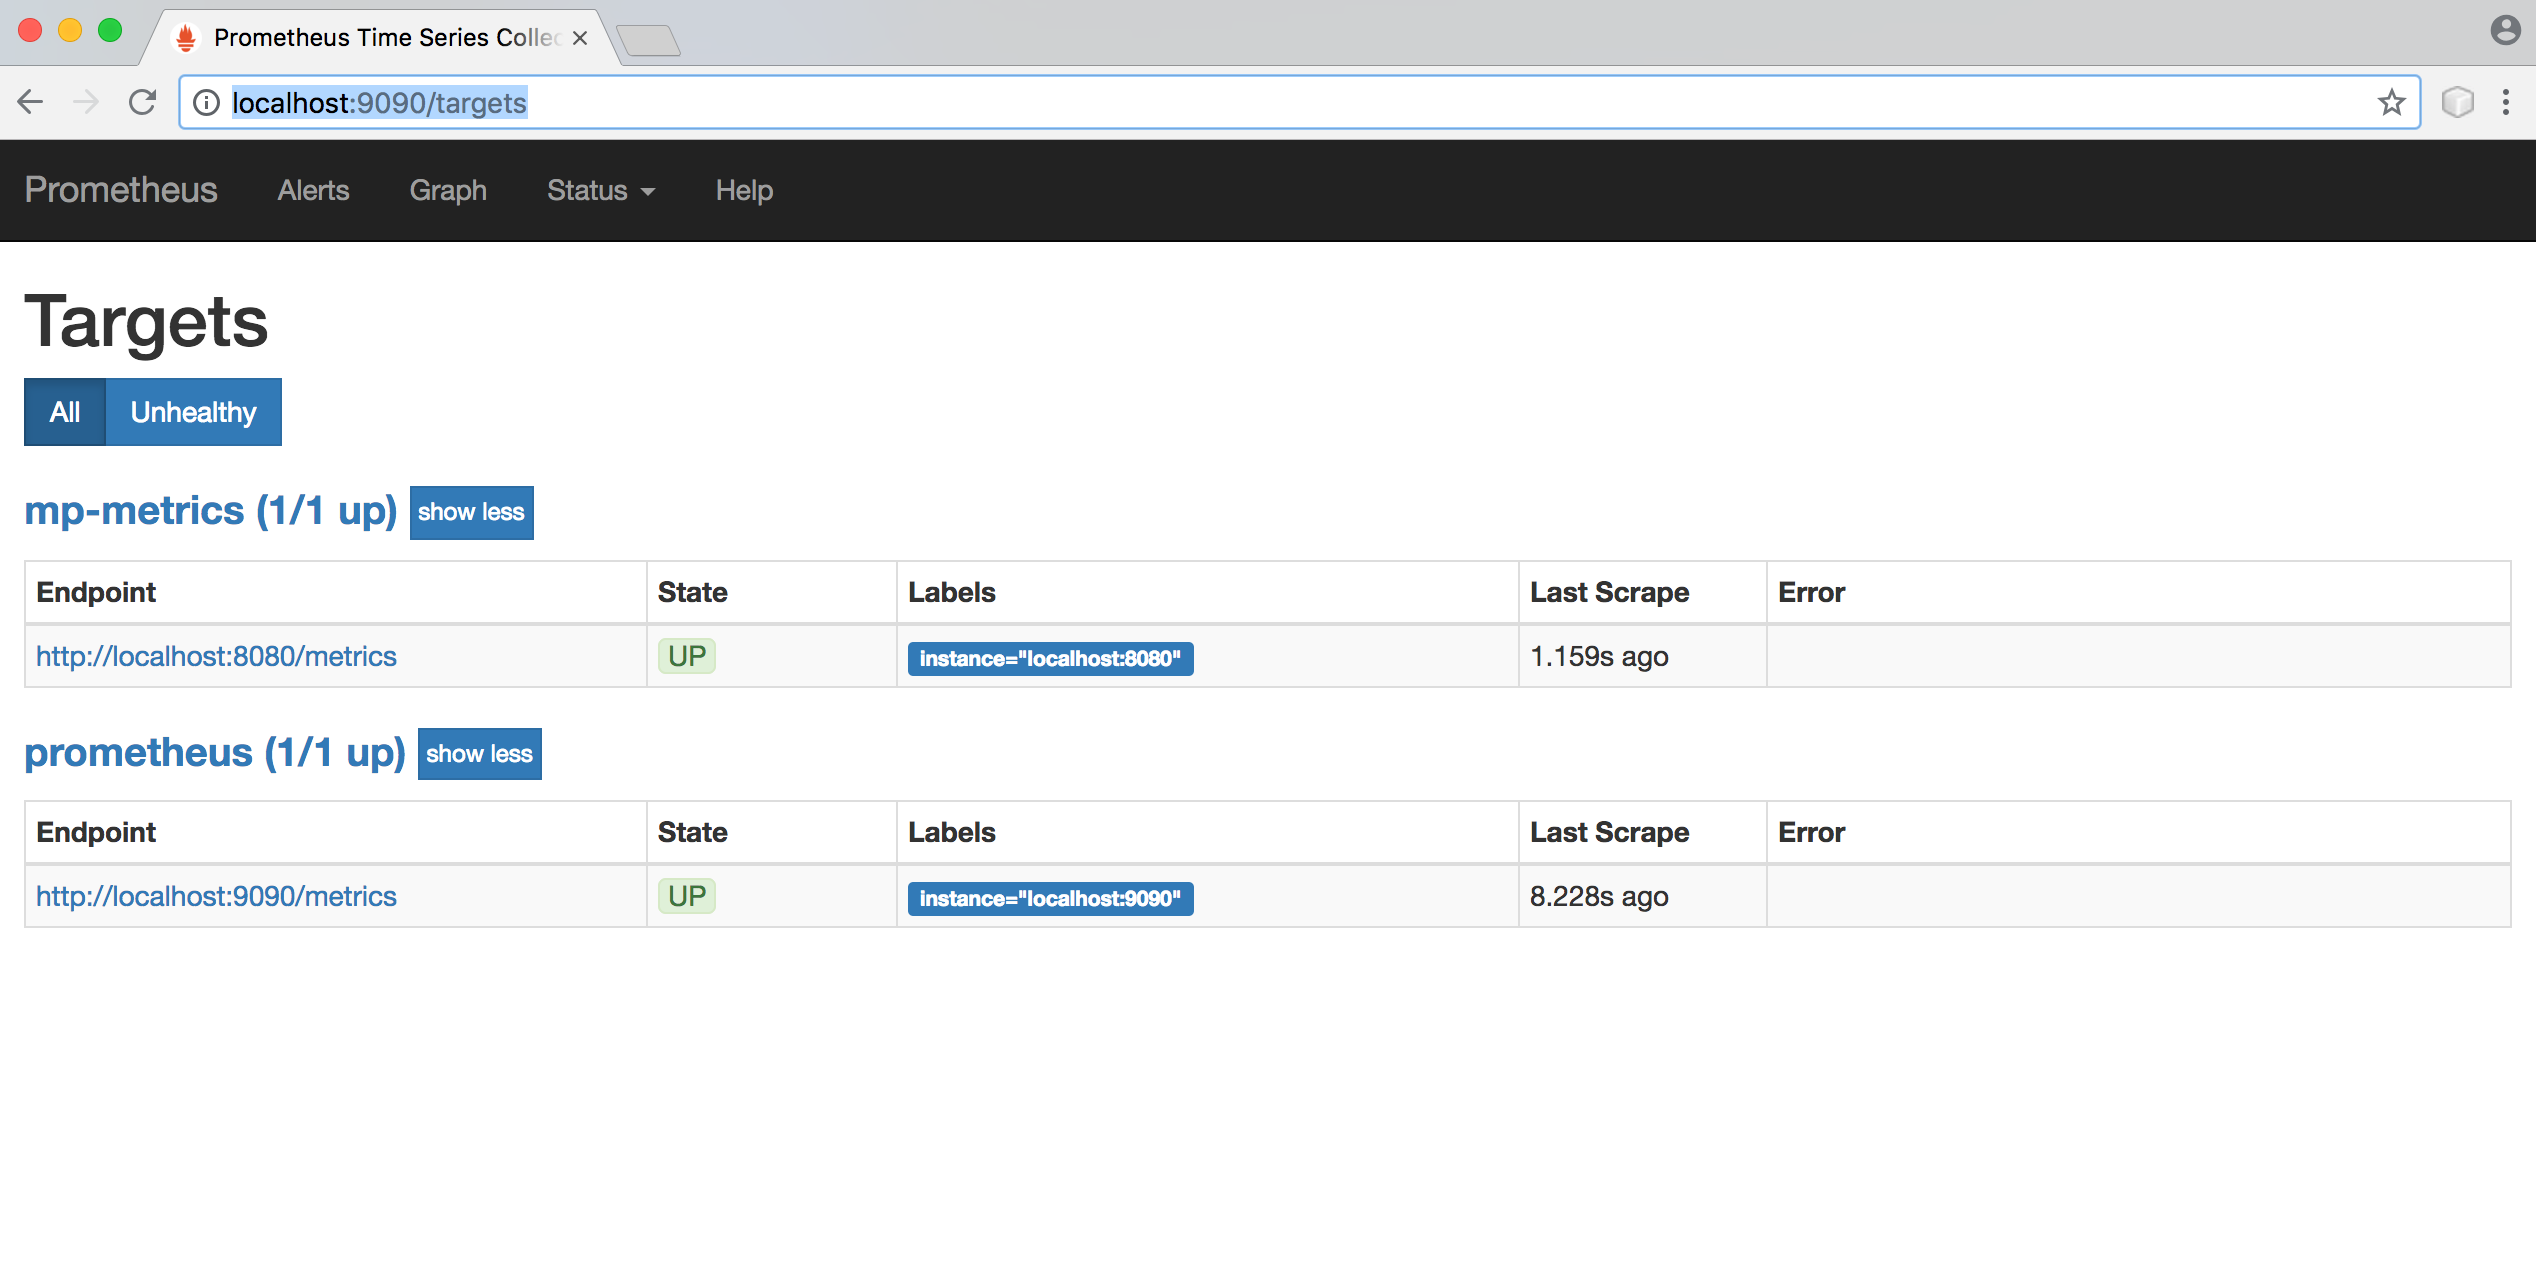Open the Status dropdown menu

pos(600,190)
